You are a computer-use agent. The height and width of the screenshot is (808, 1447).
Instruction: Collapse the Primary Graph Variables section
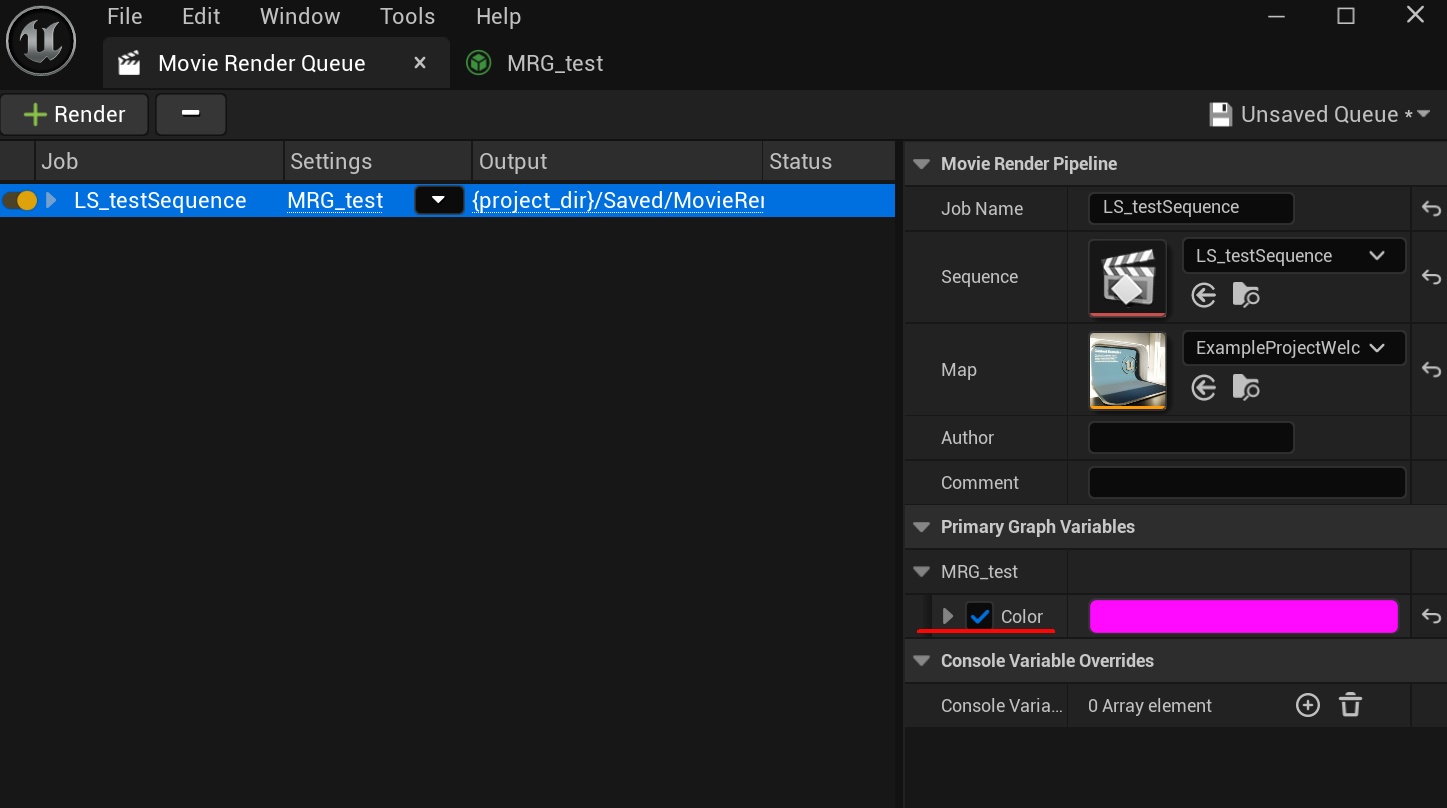coord(921,527)
